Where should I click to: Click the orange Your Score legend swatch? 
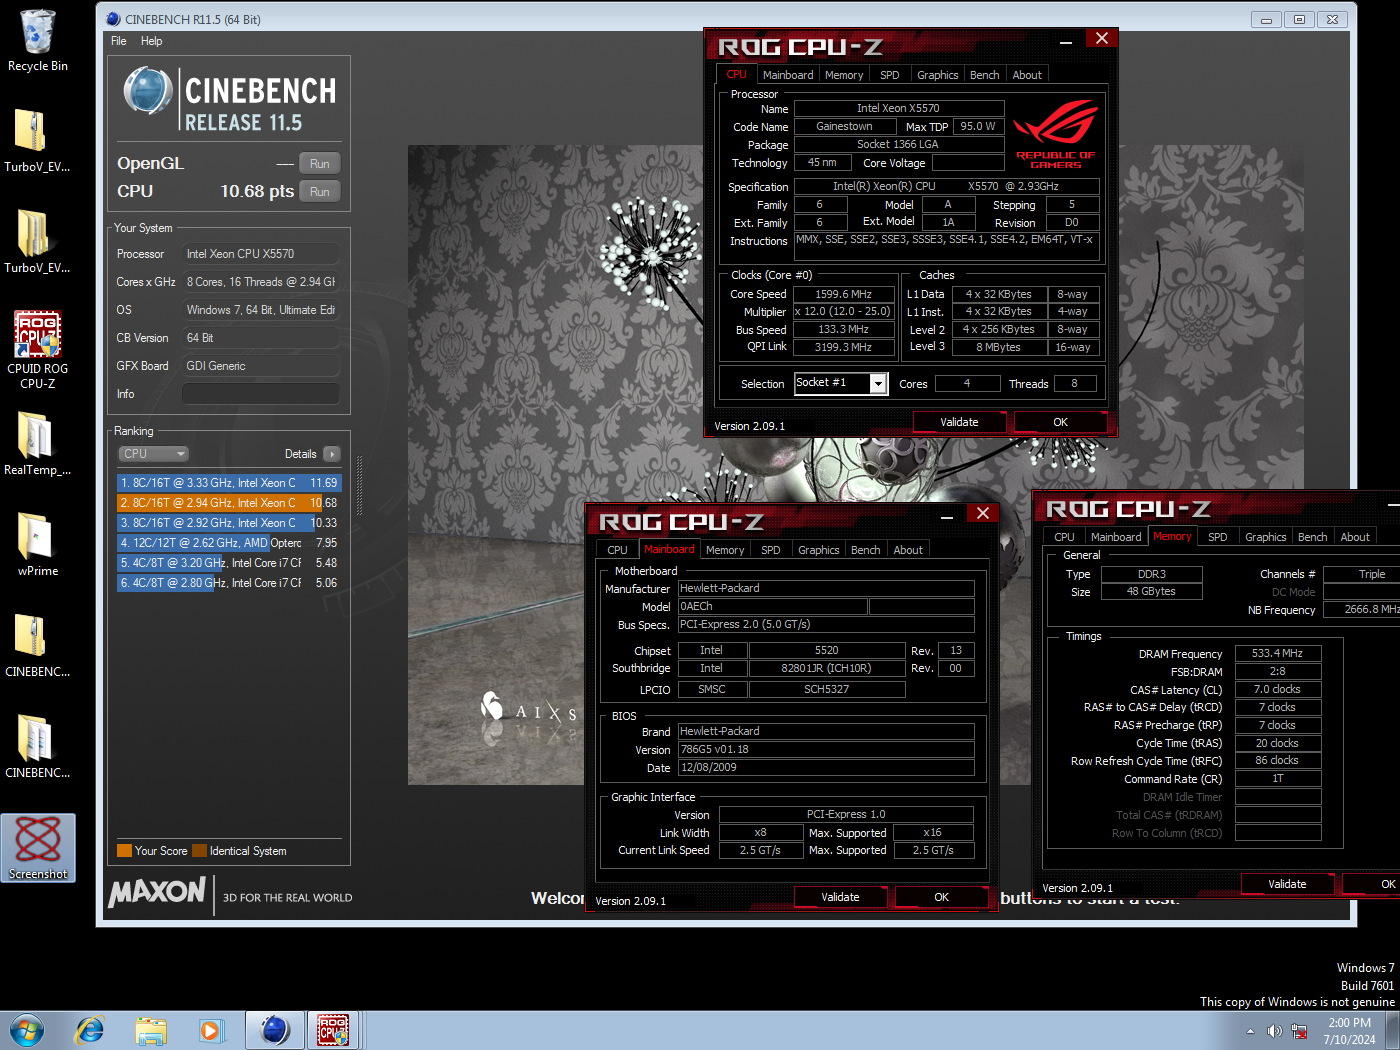pos(124,851)
